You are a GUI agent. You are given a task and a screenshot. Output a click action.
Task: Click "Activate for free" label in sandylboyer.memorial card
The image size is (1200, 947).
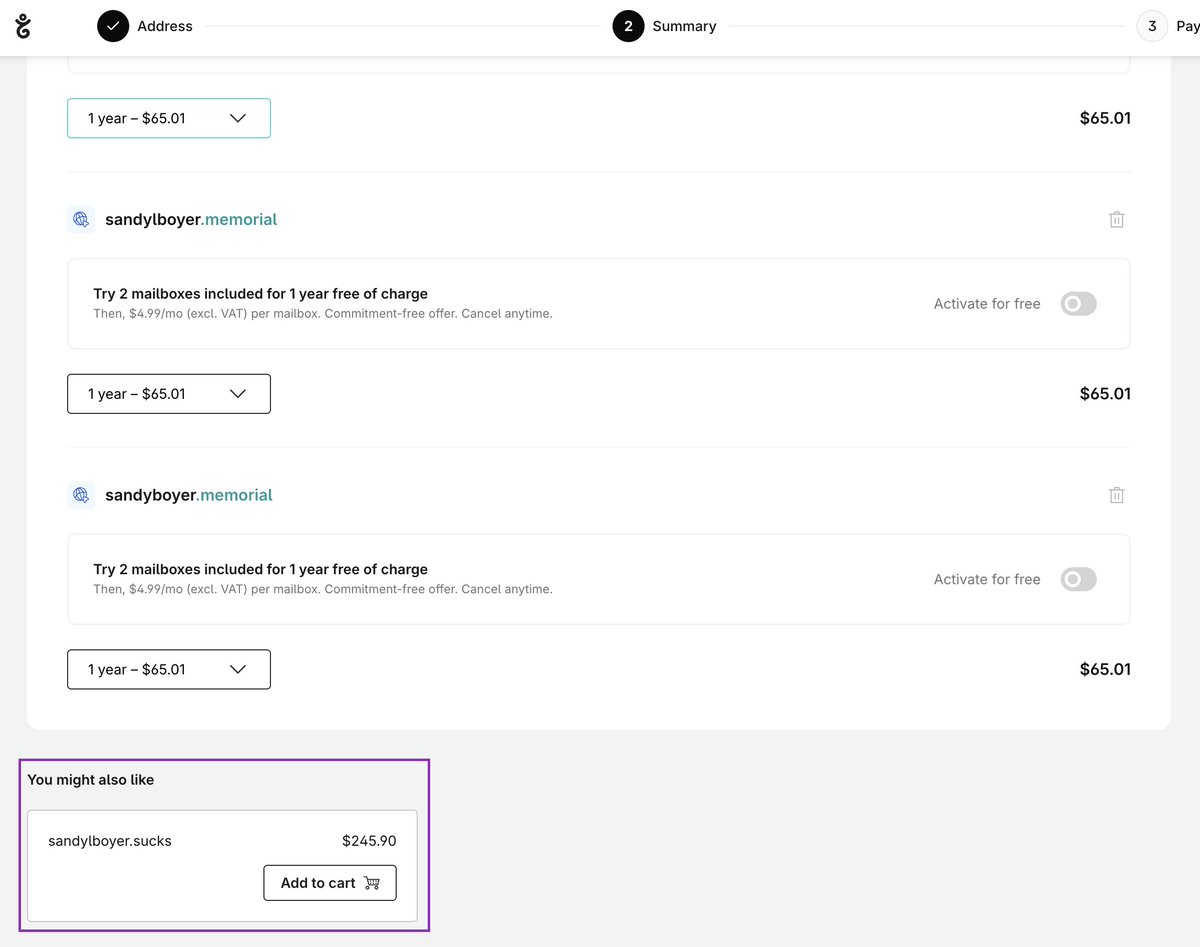click(x=987, y=304)
